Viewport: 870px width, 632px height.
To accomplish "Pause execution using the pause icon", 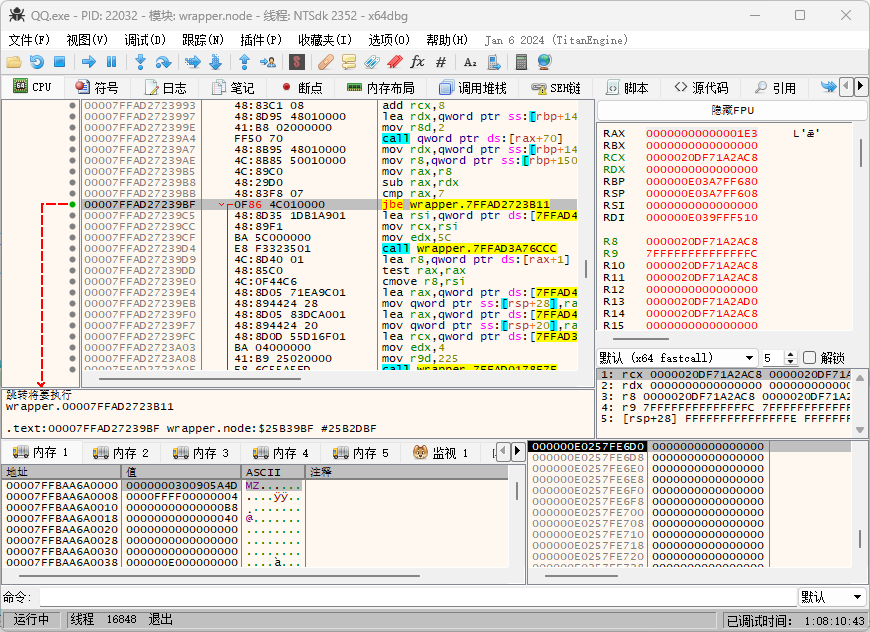I will point(111,62).
